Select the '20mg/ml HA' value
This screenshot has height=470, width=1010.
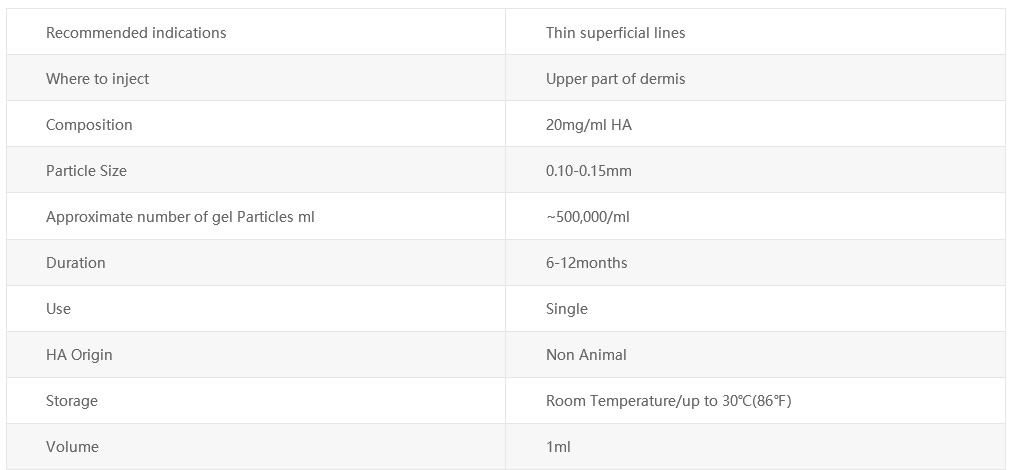[589, 125]
